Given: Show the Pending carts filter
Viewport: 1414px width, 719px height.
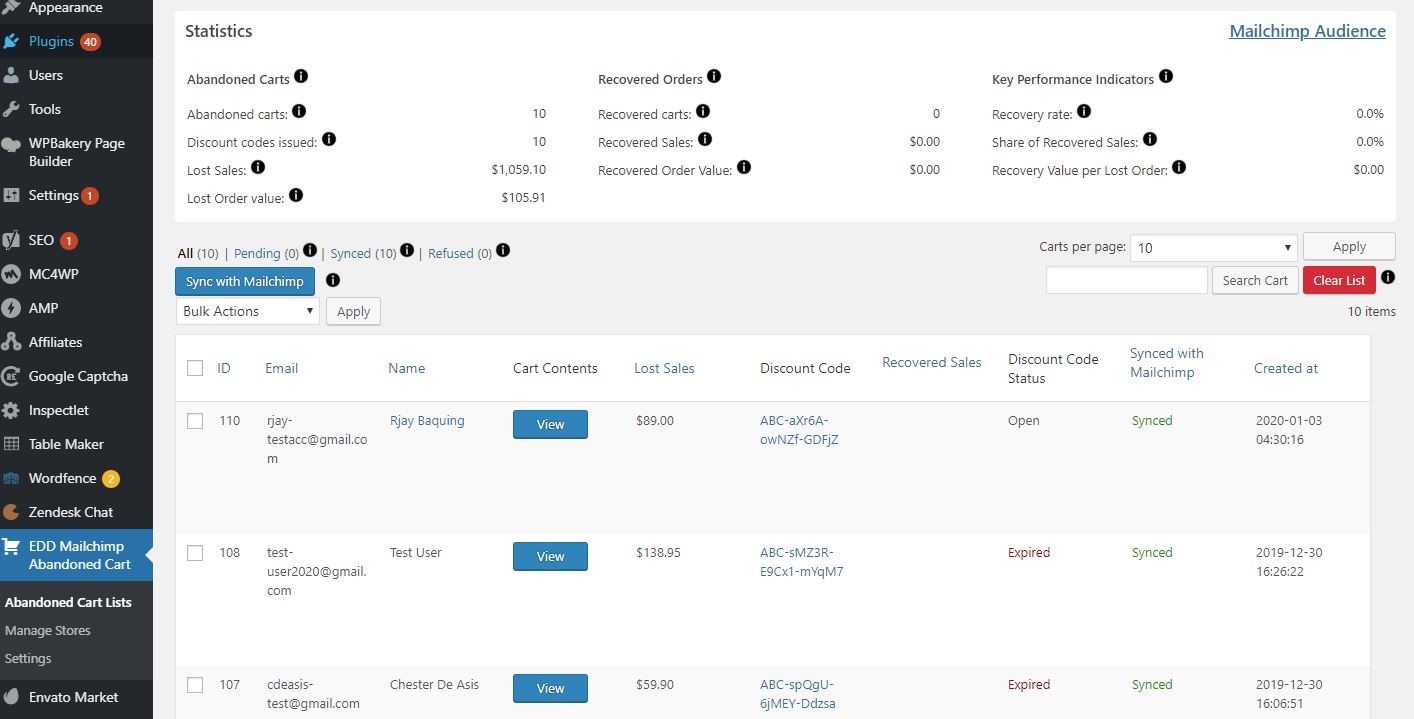Looking at the screenshot, I should click(257, 254).
